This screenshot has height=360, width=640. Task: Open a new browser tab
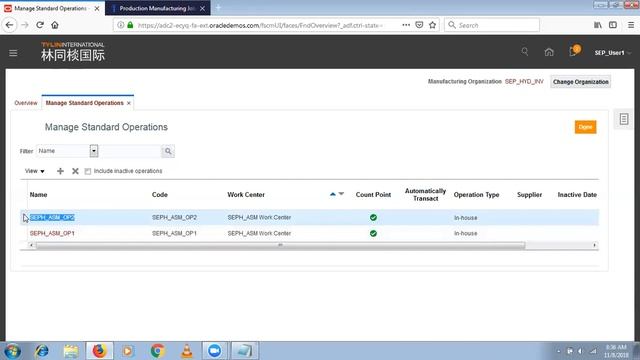pyautogui.click(x=218, y=8)
